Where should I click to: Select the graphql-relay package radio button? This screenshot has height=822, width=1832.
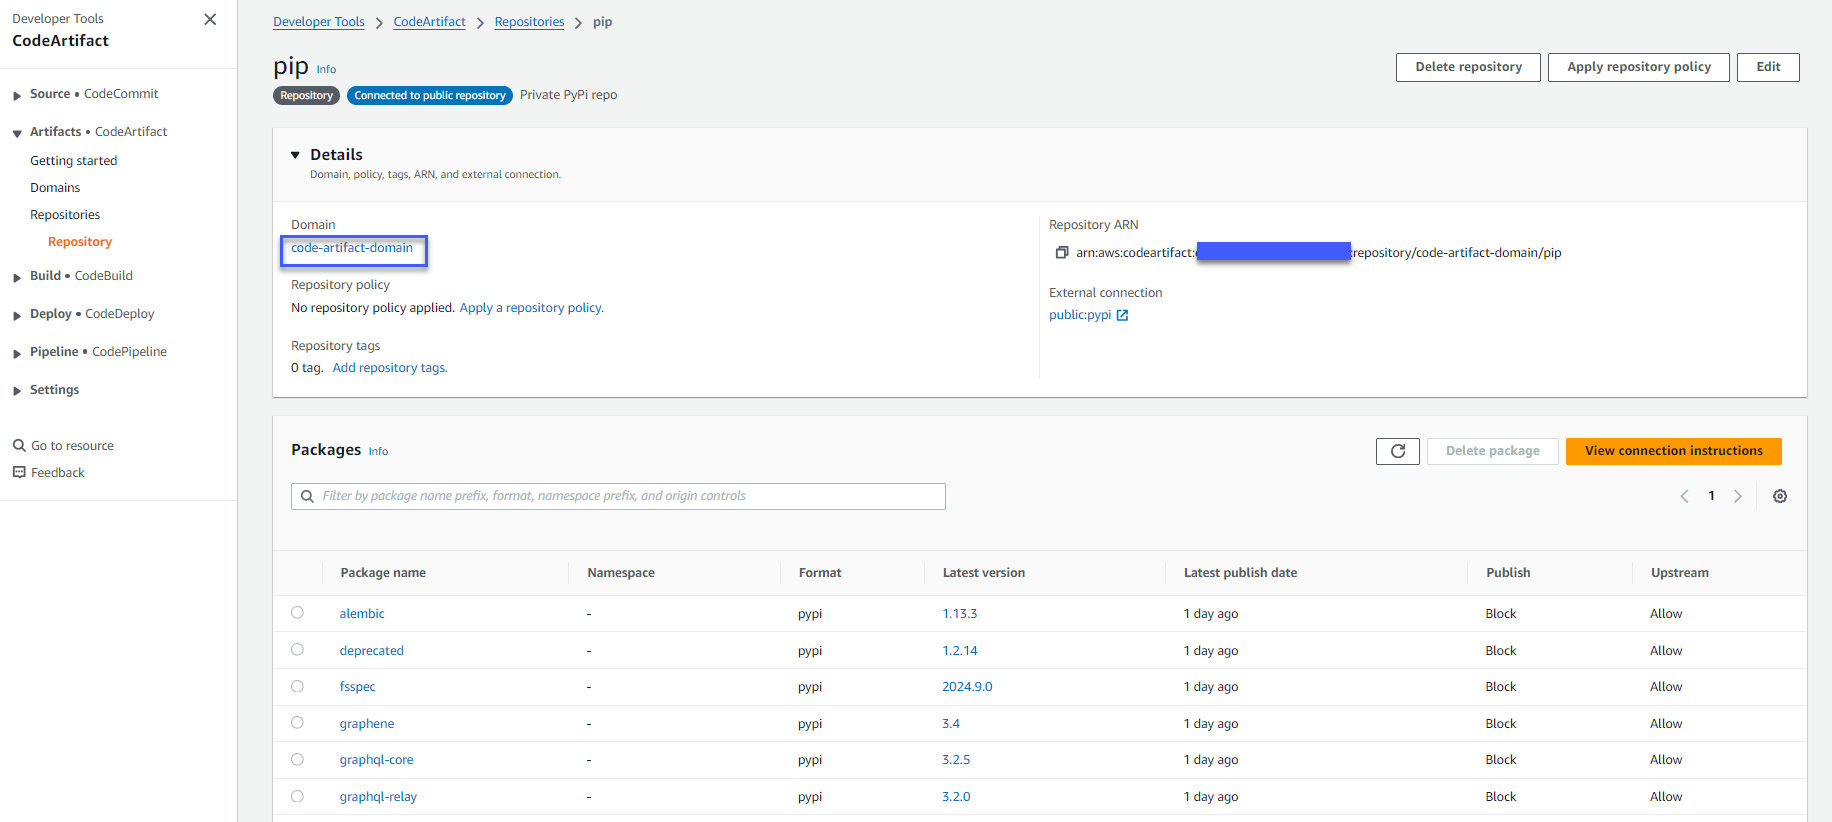point(297,796)
